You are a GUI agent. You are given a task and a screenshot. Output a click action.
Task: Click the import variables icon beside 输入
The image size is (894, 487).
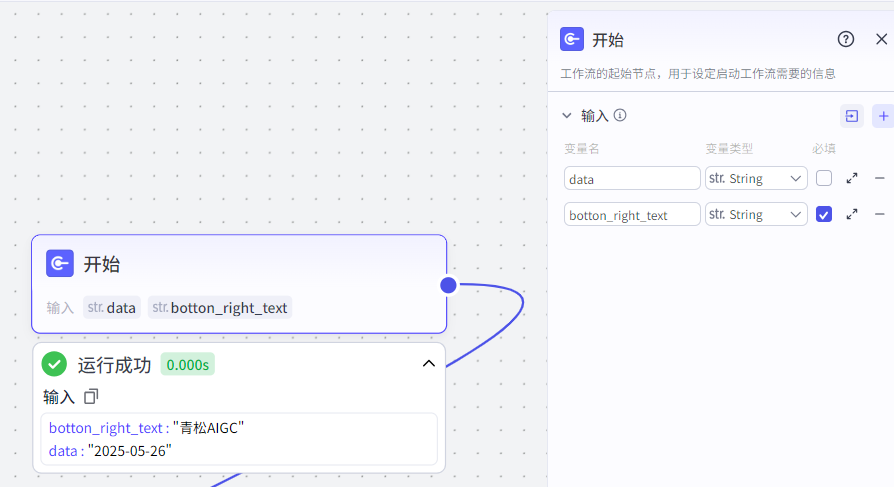coord(851,116)
